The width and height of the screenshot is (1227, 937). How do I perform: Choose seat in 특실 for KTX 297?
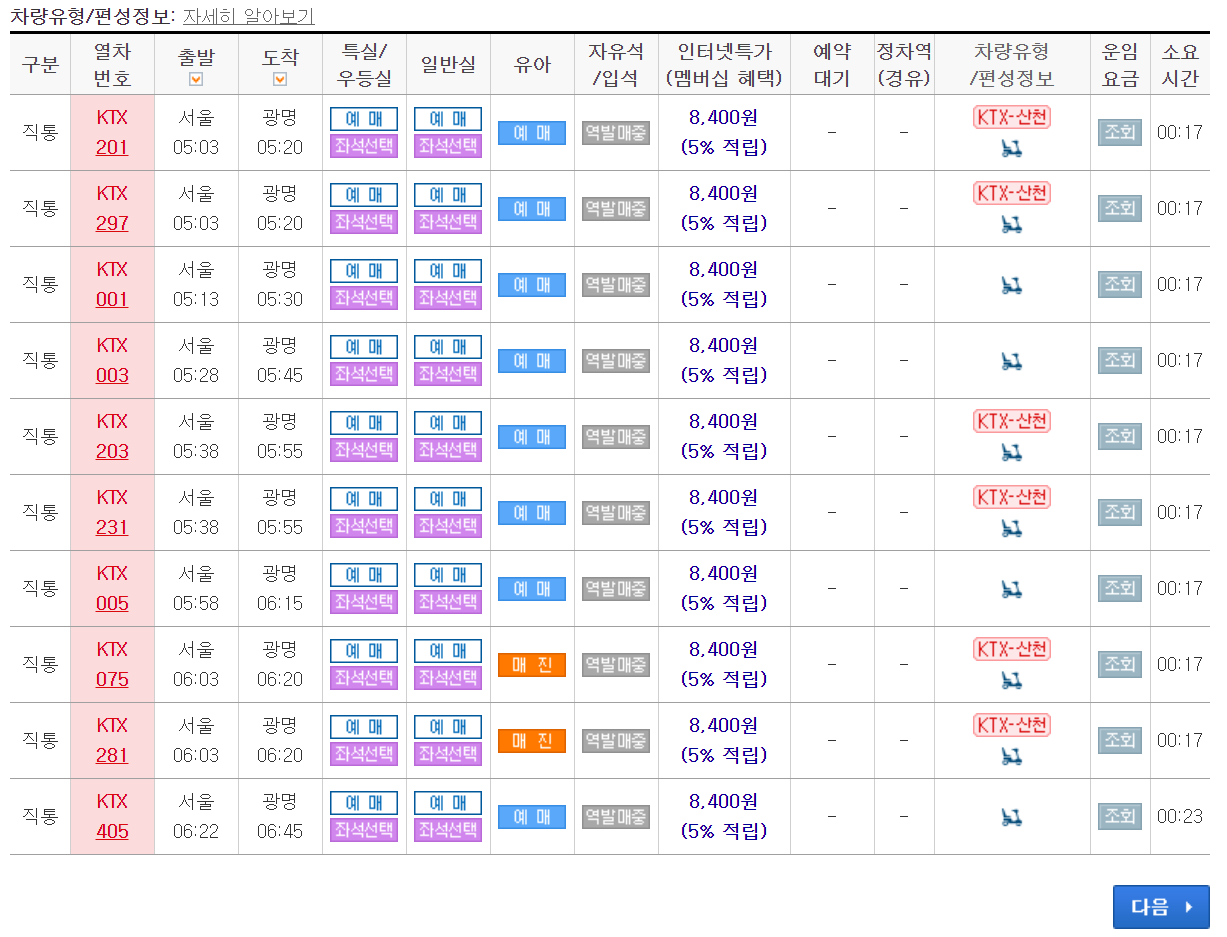click(364, 222)
